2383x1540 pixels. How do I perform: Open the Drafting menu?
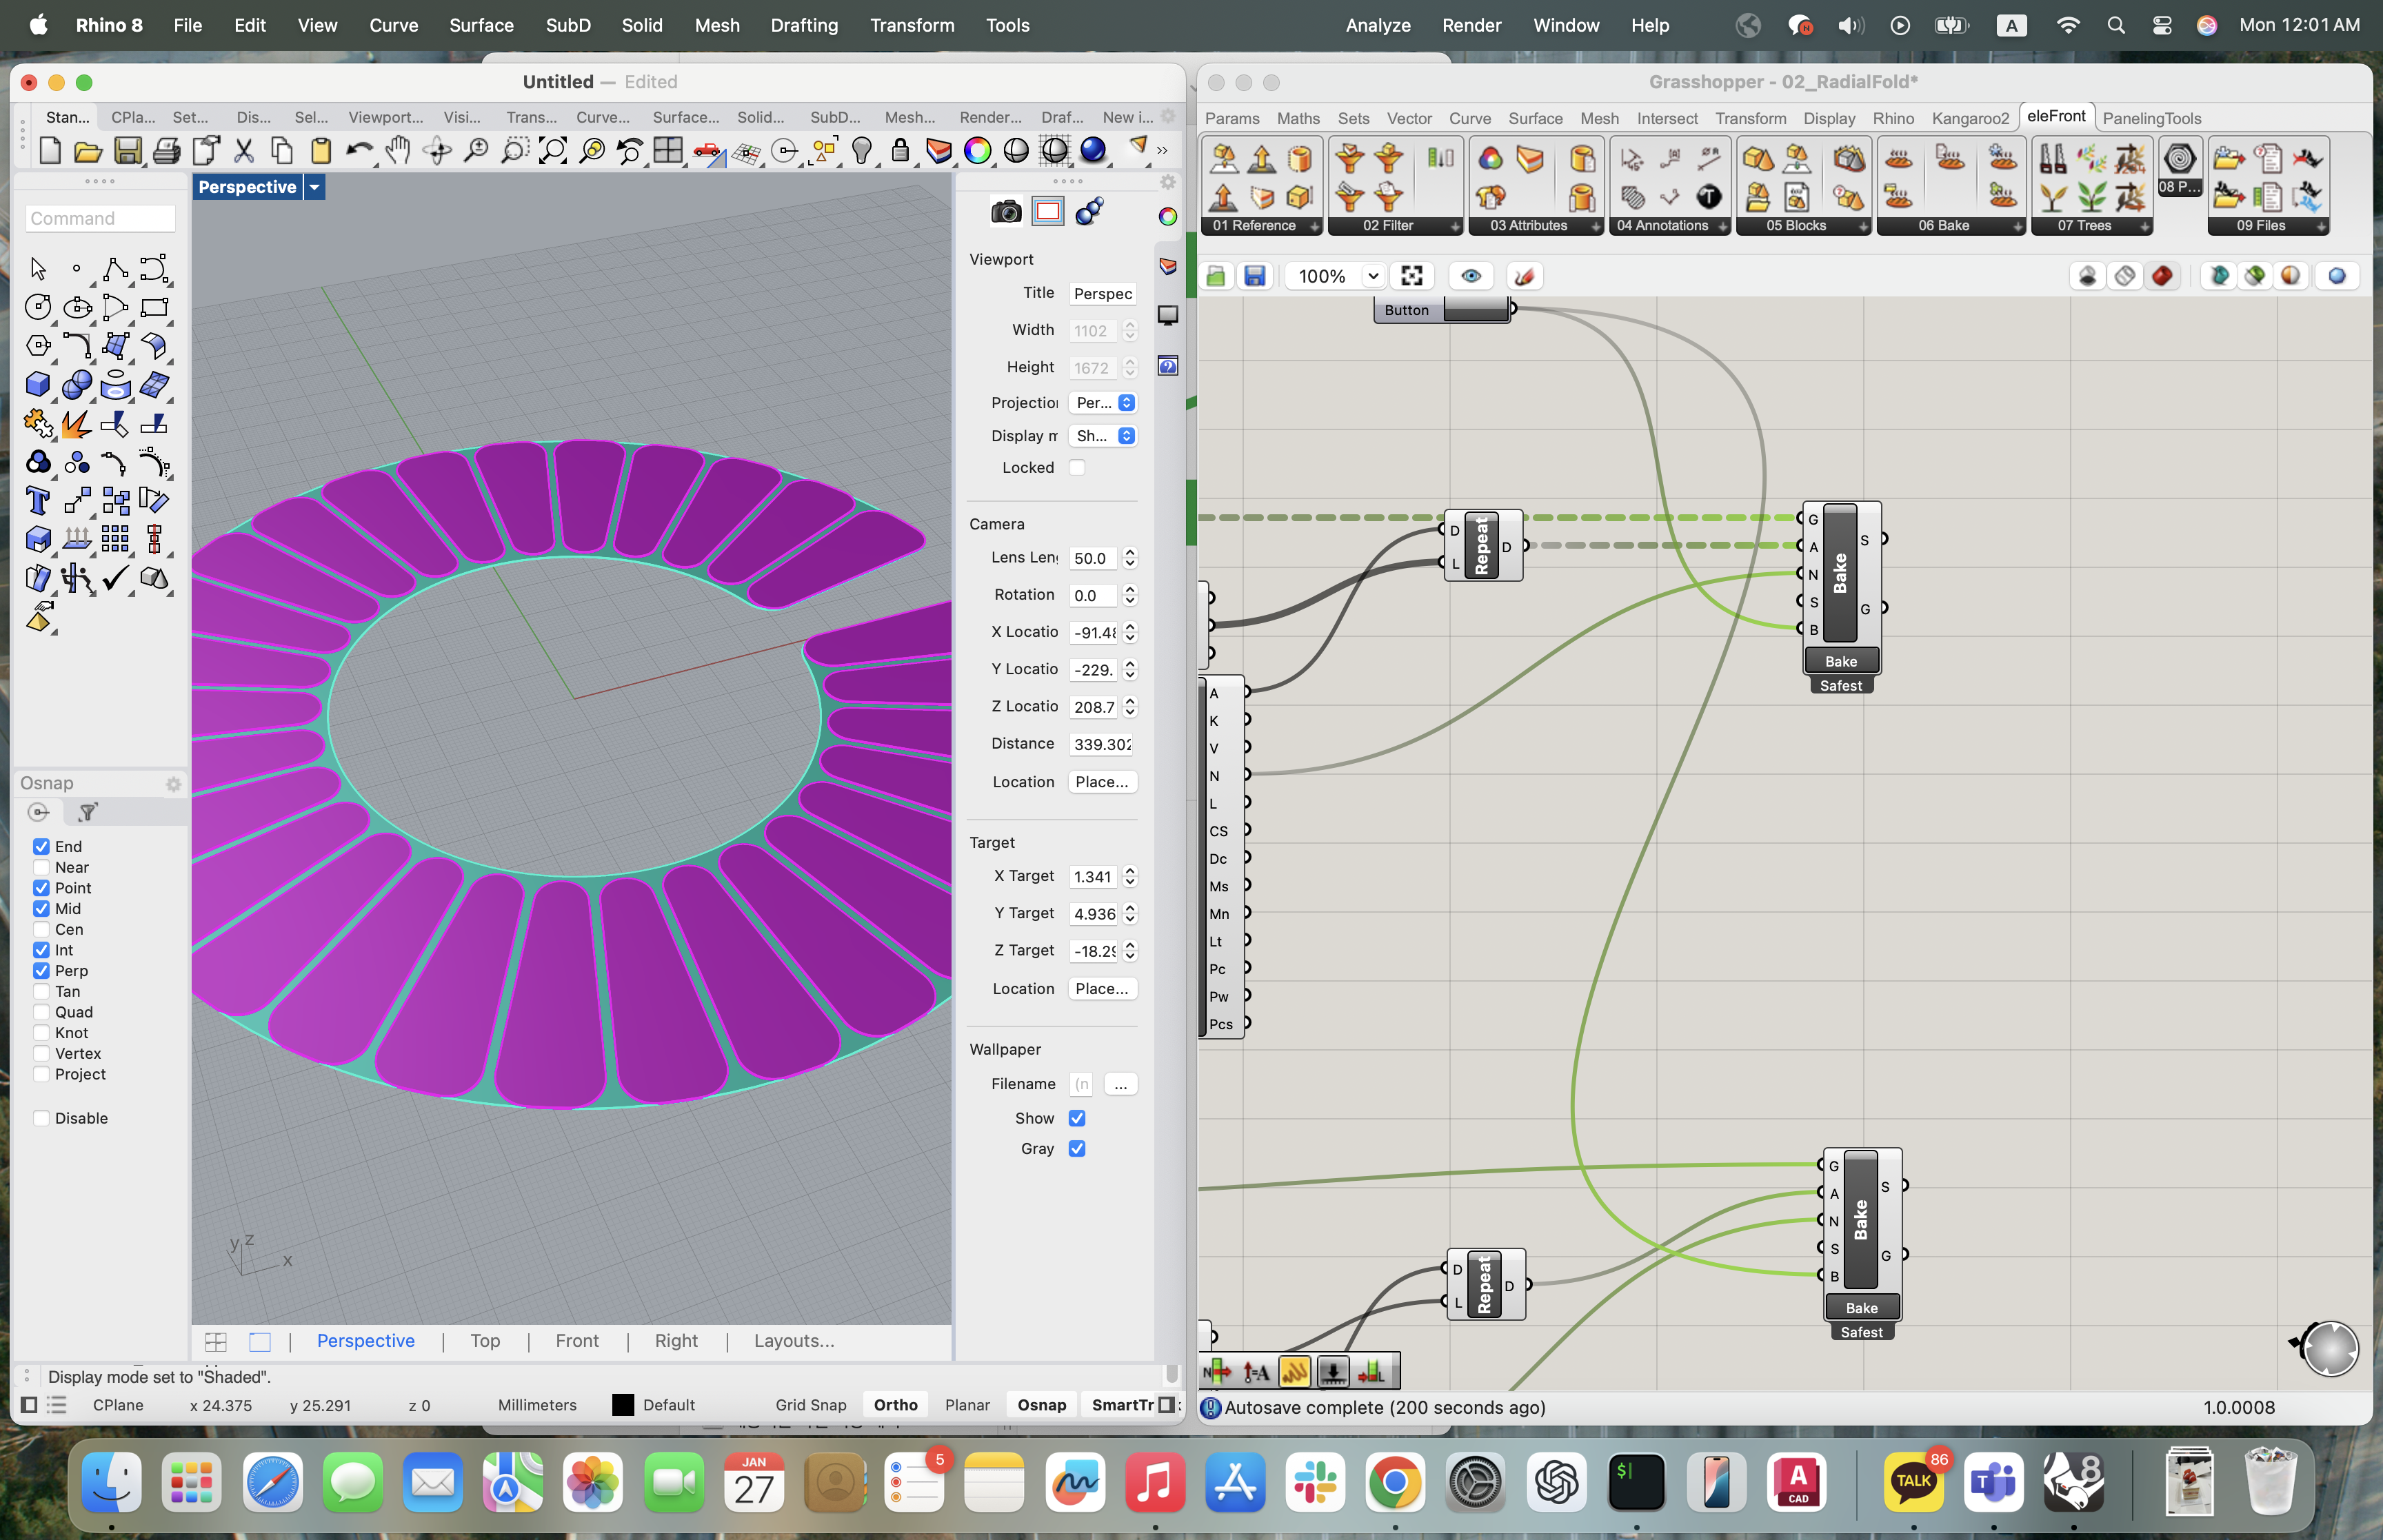tap(803, 25)
